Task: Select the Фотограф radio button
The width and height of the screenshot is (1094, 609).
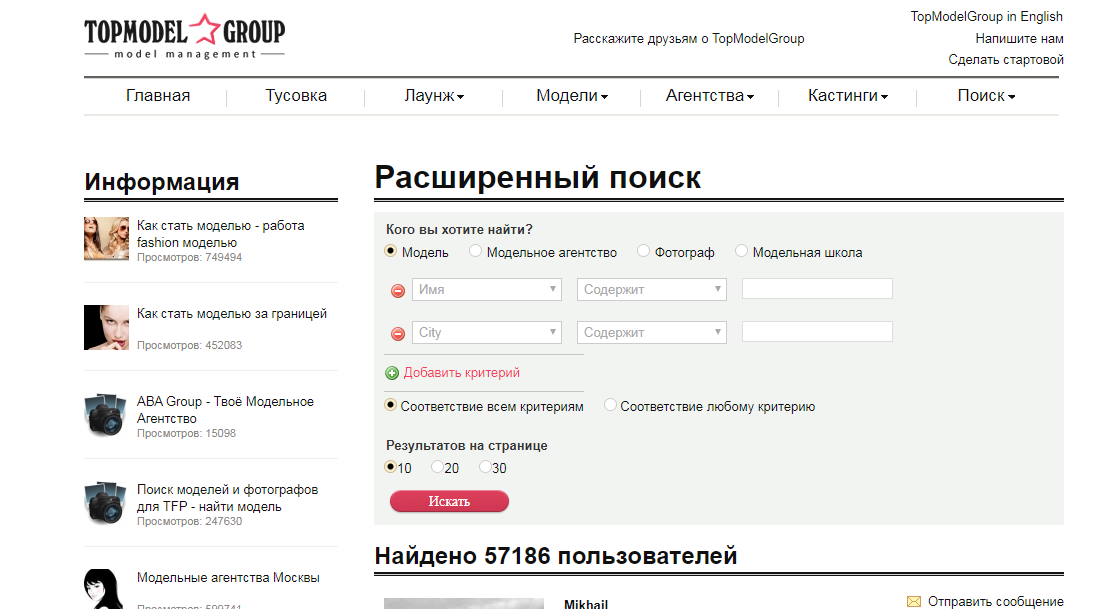Action: pyautogui.click(x=643, y=252)
